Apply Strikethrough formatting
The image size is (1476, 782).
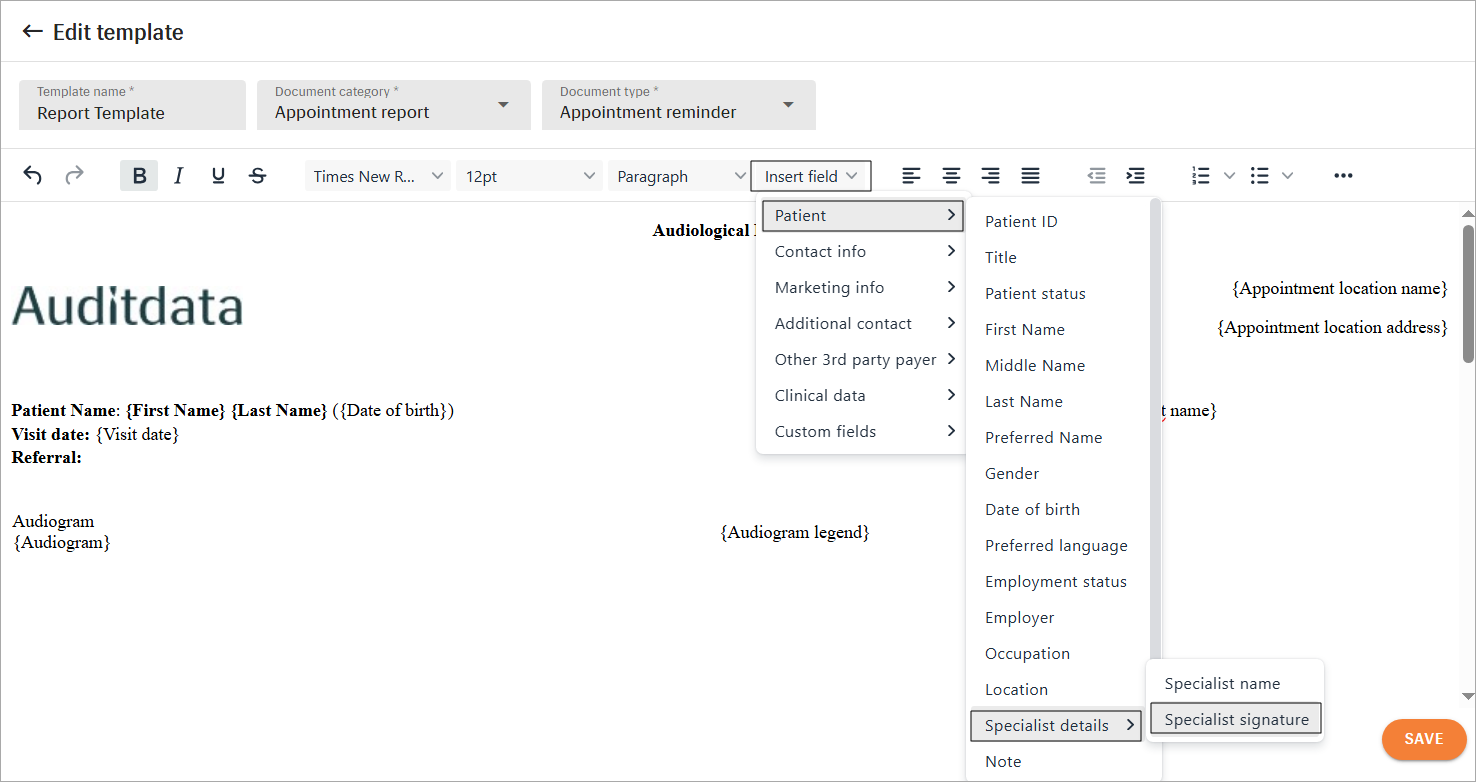click(x=258, y=176)
